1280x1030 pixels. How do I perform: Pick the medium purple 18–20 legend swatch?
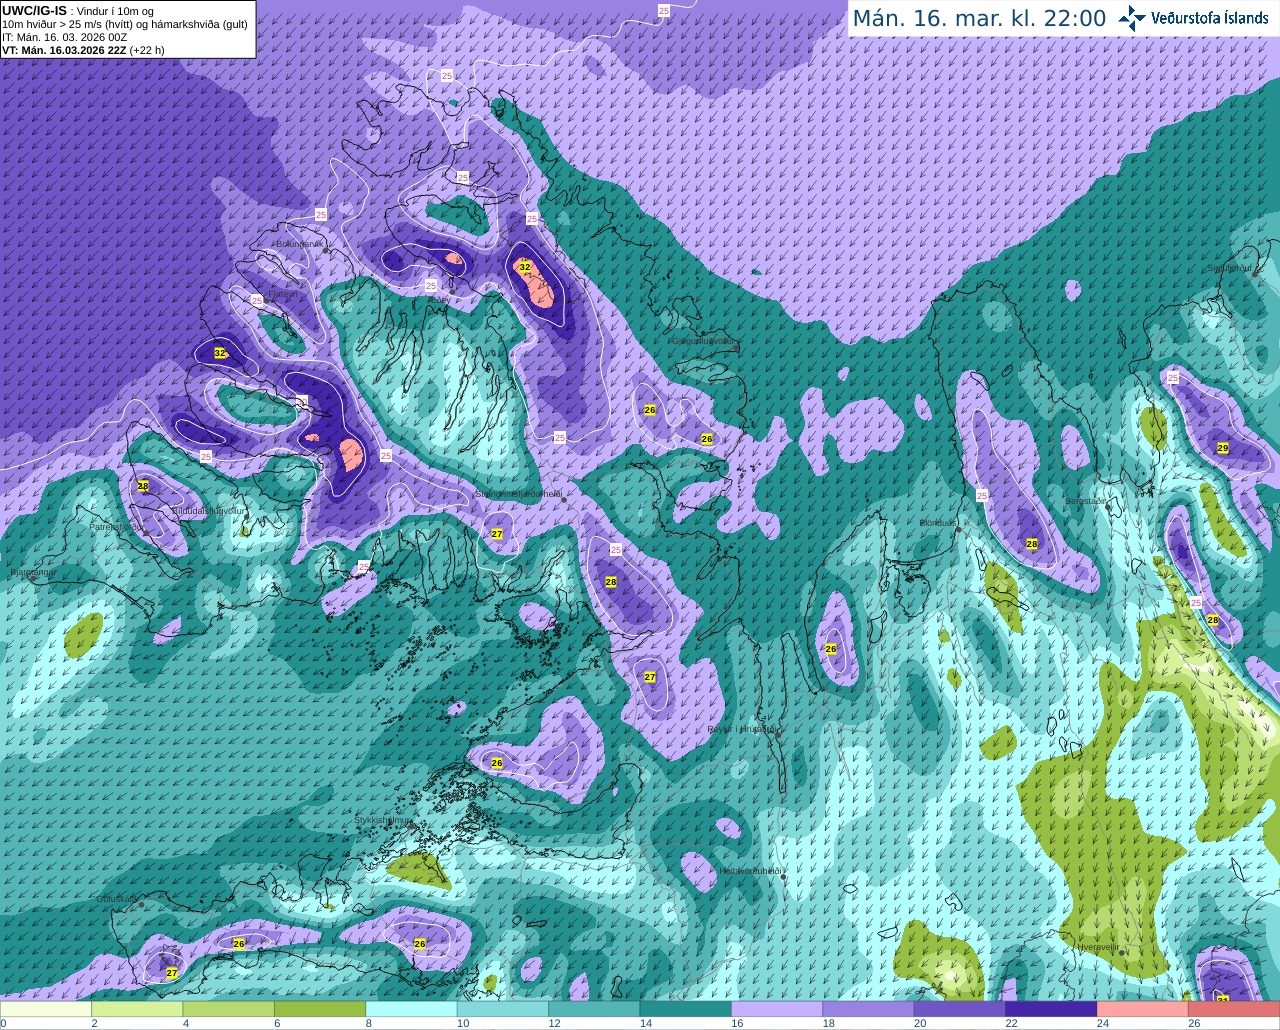coord(868,1009)
